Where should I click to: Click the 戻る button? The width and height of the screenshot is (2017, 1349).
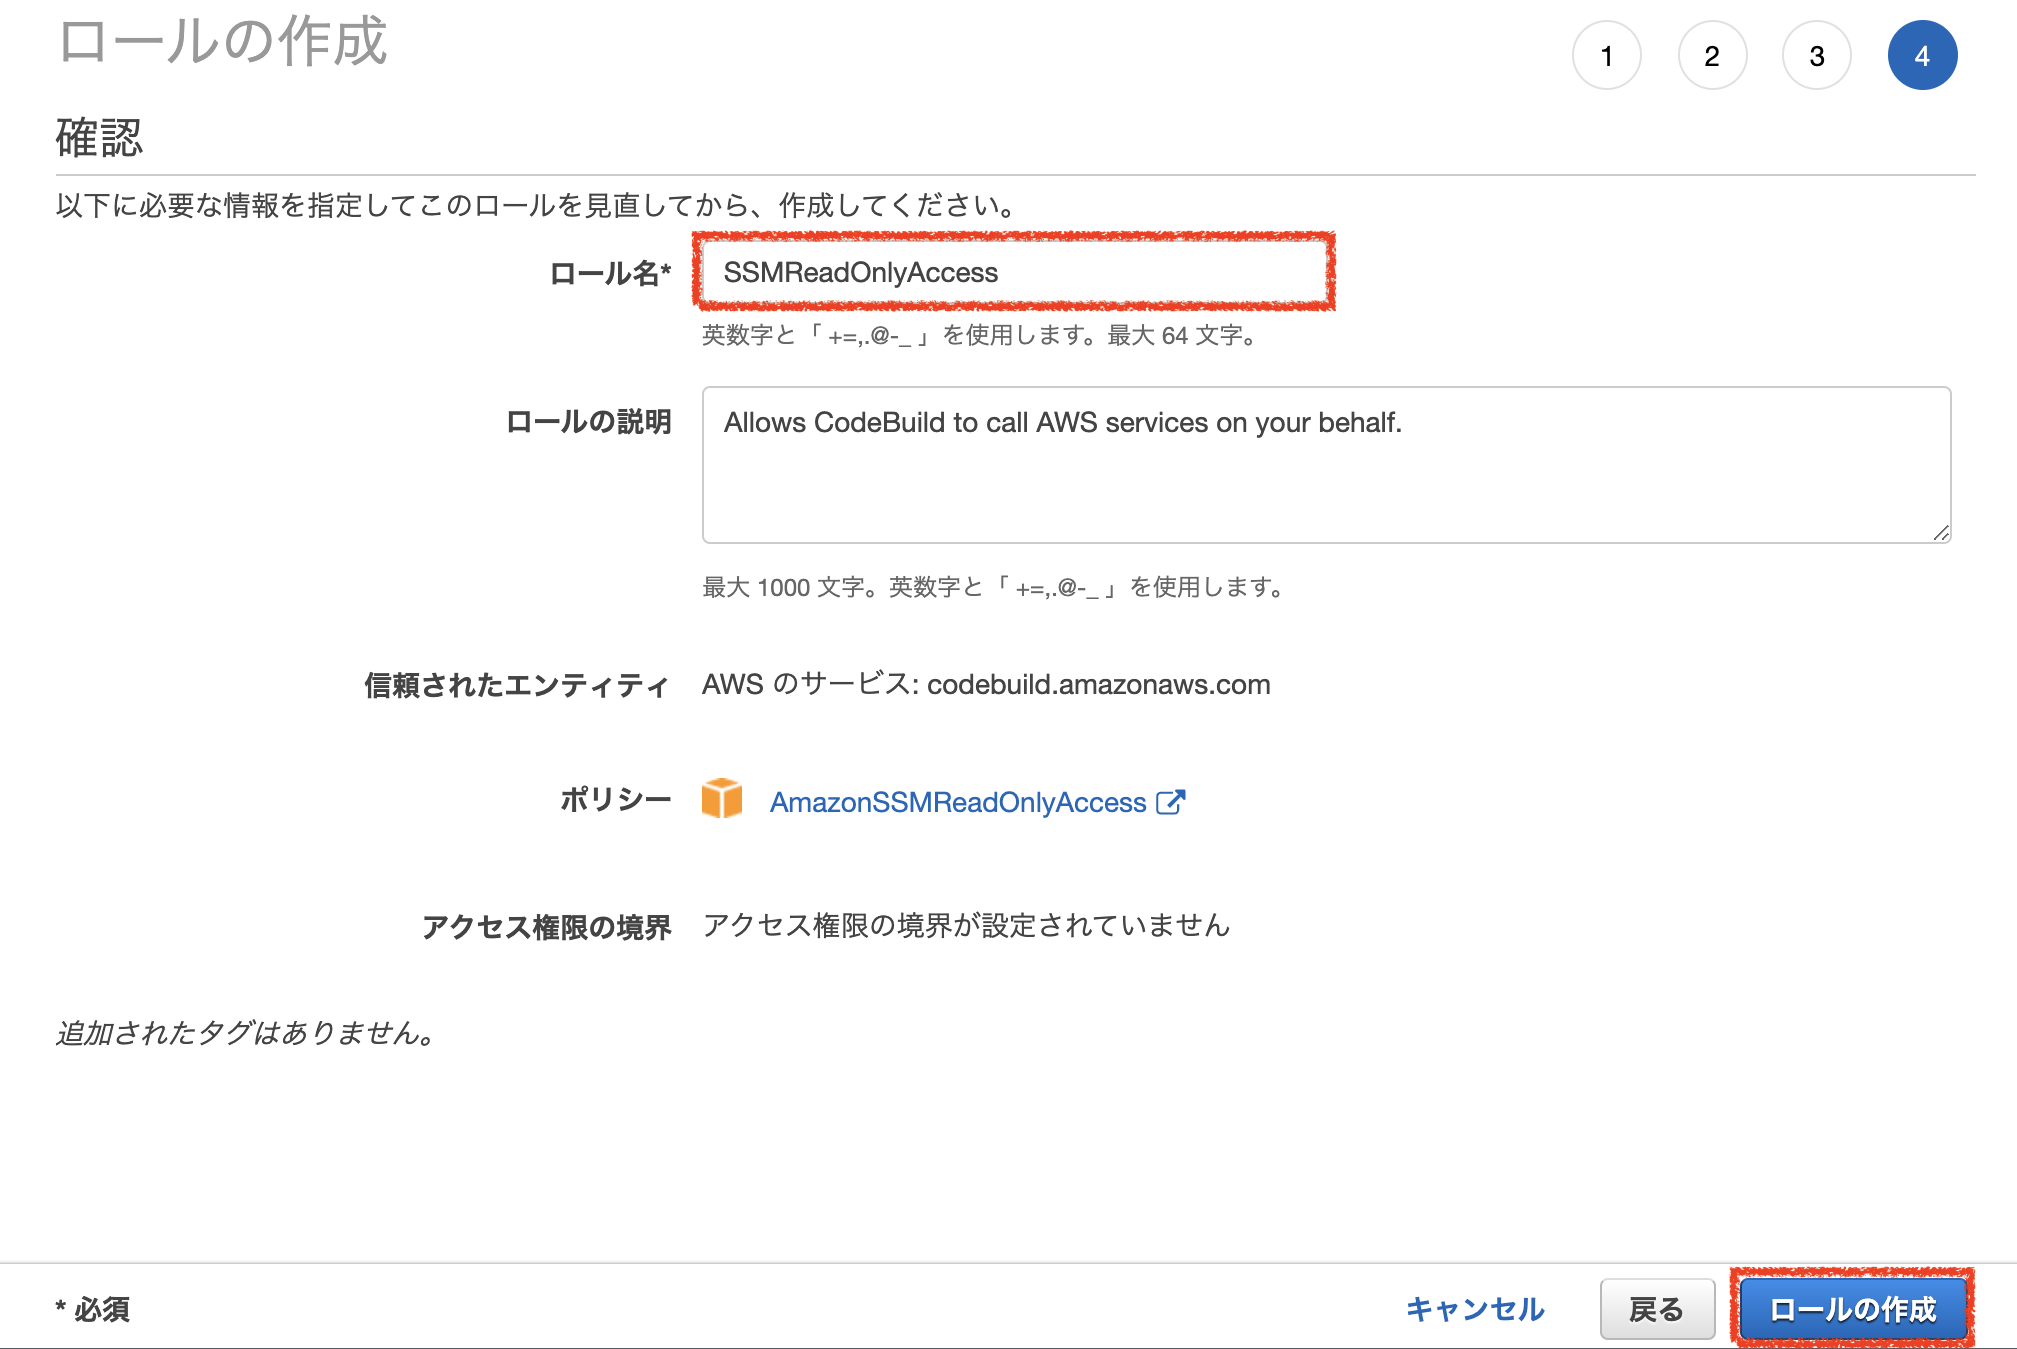click(1657, 1309)
